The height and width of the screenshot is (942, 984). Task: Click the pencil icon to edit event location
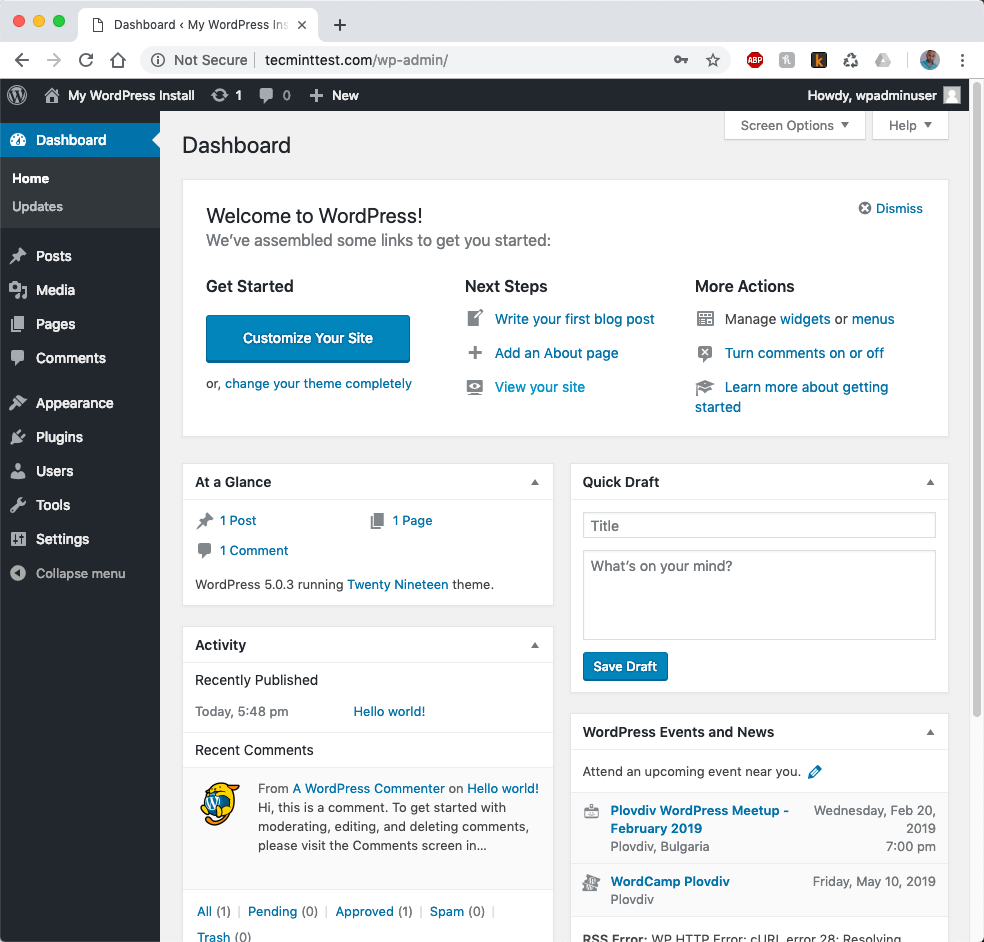coord(815,772)
